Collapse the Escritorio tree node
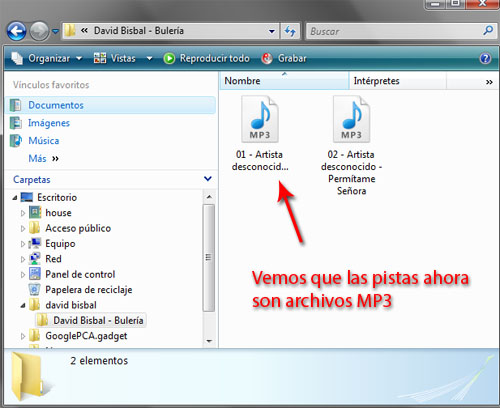 15,198
